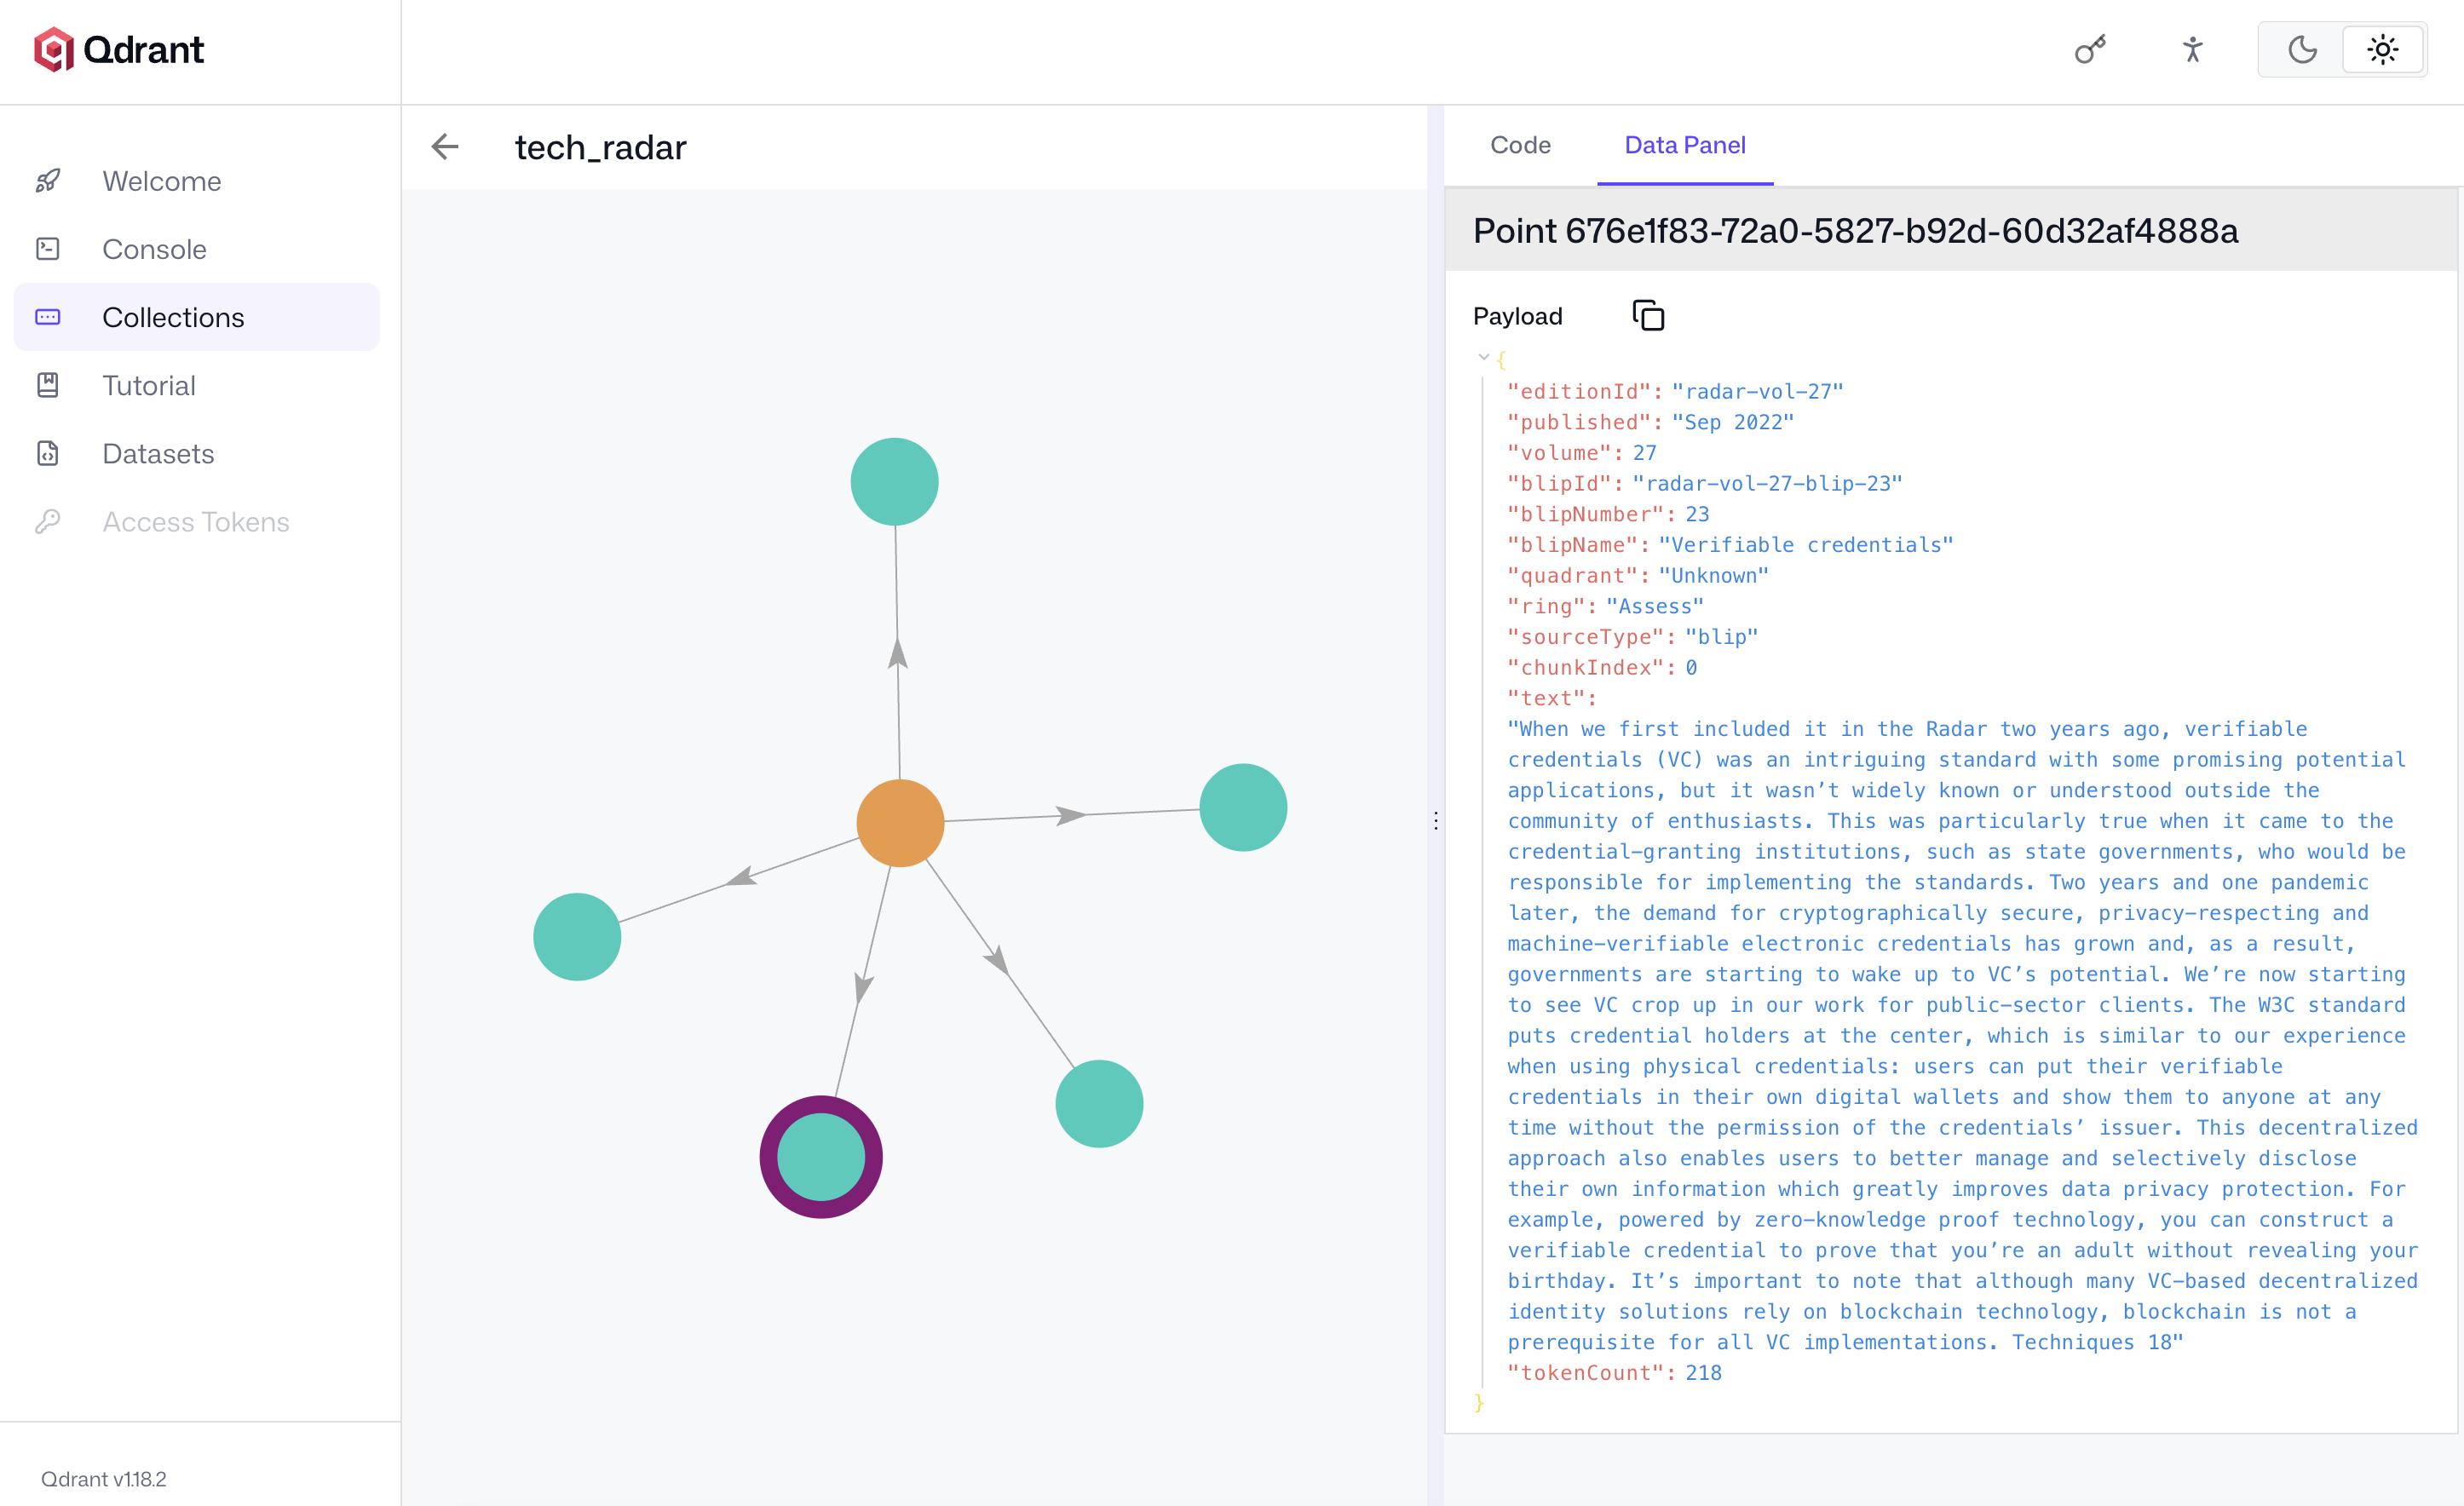Viewport: 2464px width, 1506px height.
Task: Copy the payload with the copy icon
Action: tap(1648, 316)
